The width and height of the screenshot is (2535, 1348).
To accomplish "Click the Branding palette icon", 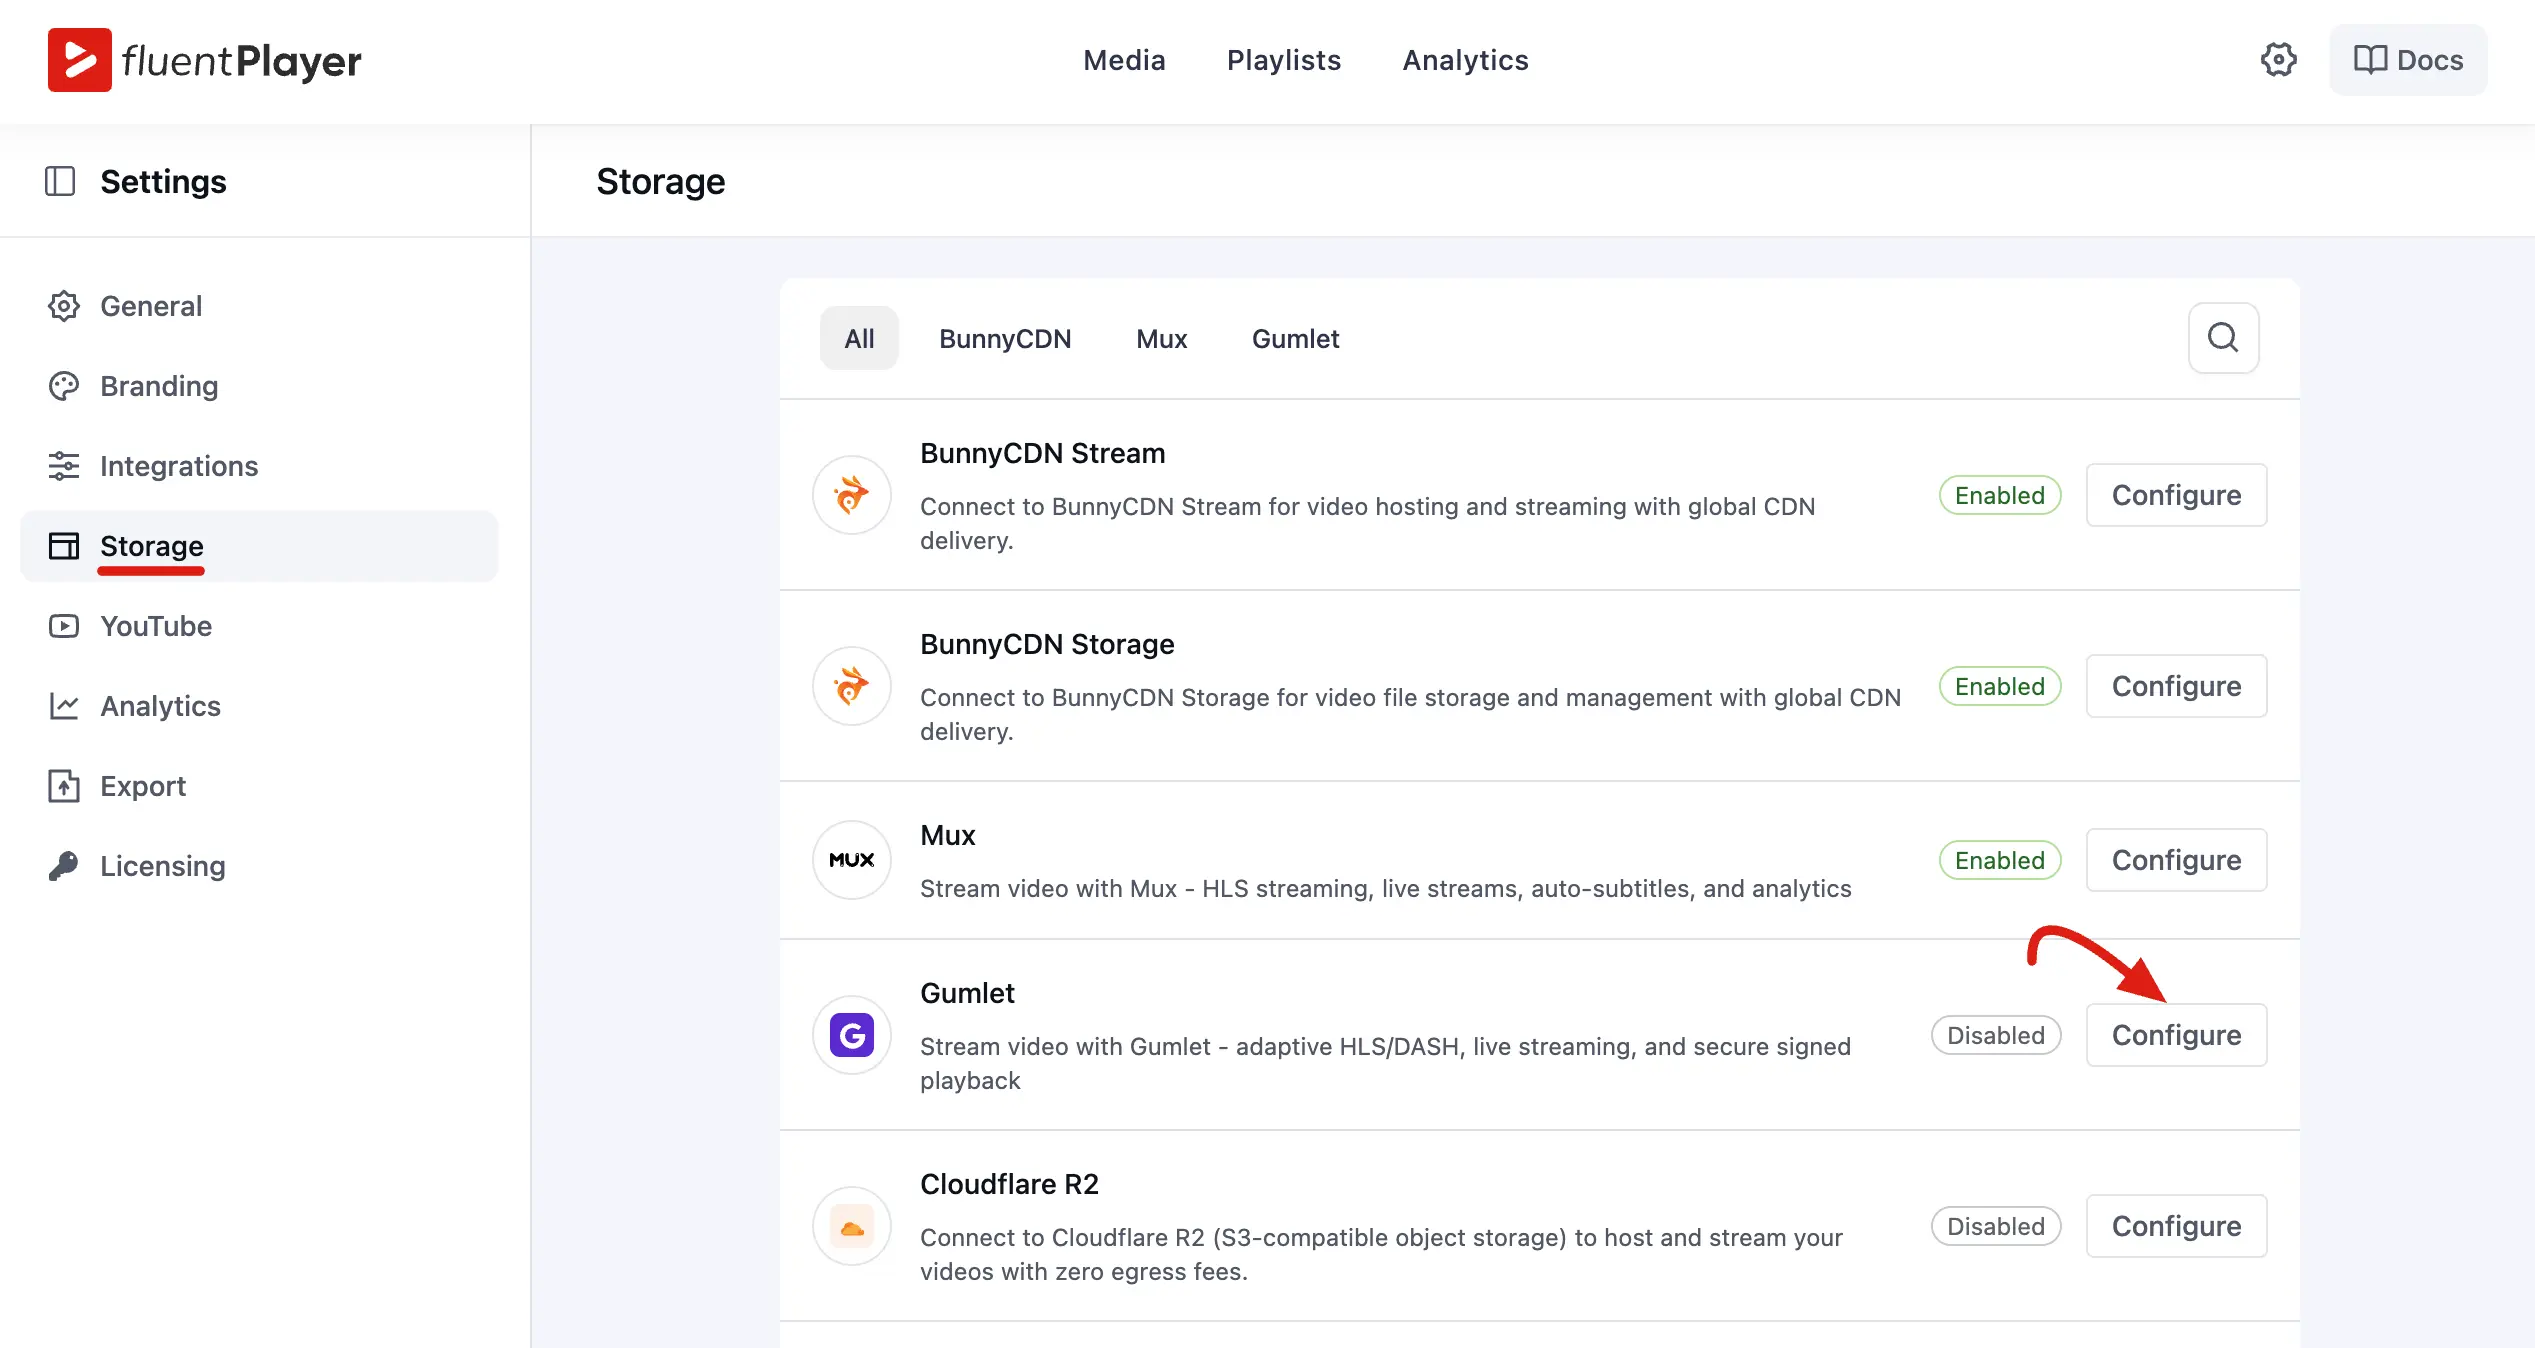I will point(64,386).
